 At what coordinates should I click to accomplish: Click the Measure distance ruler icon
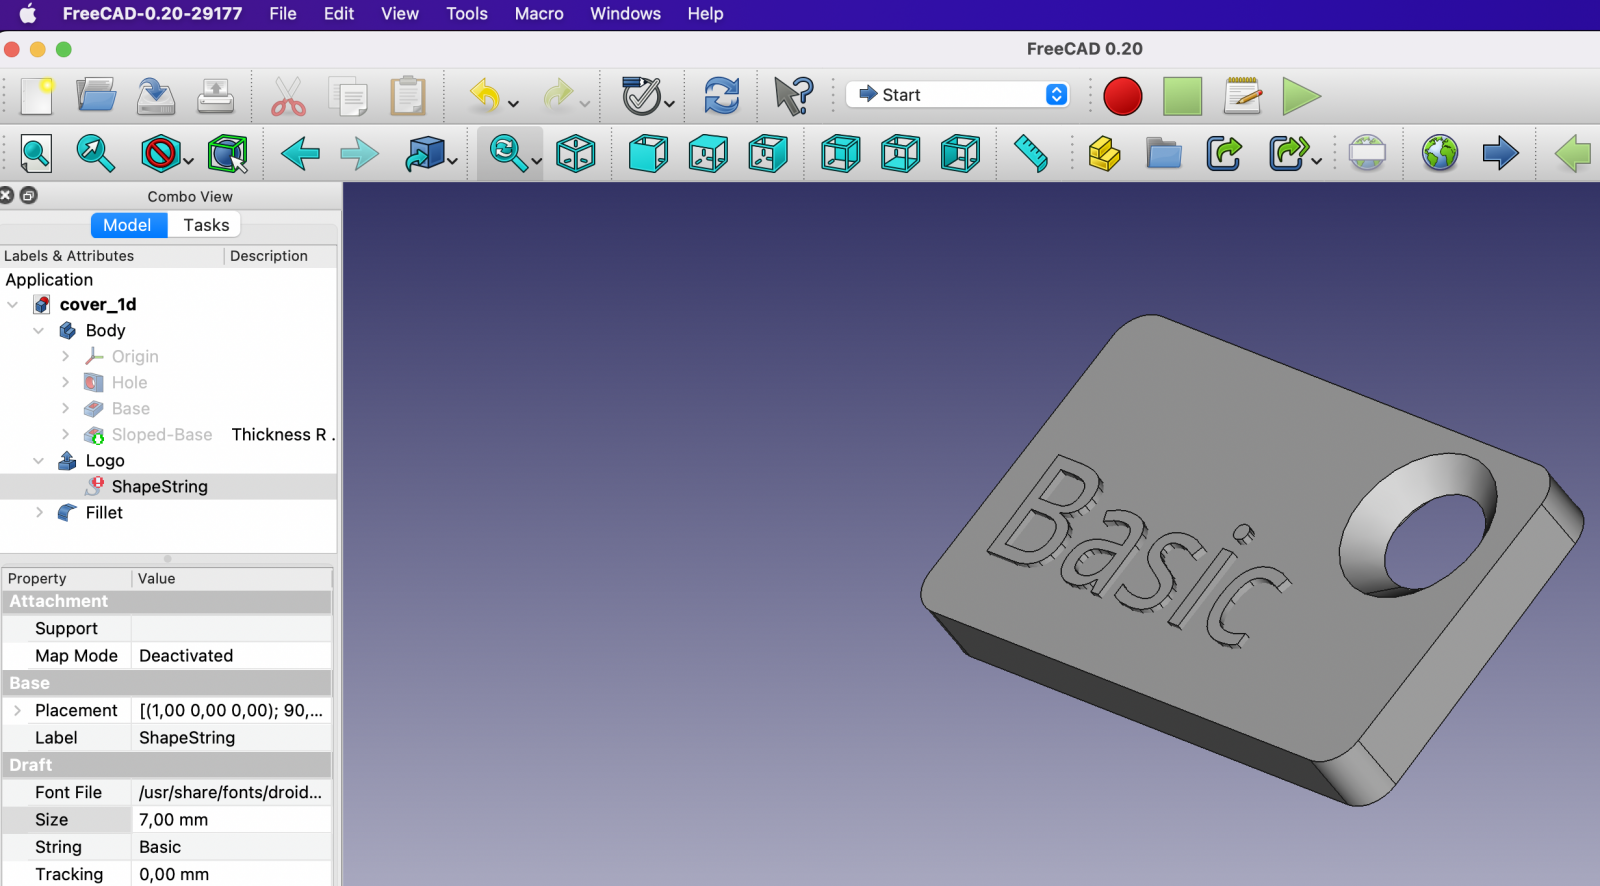[x=1030, y=154]
